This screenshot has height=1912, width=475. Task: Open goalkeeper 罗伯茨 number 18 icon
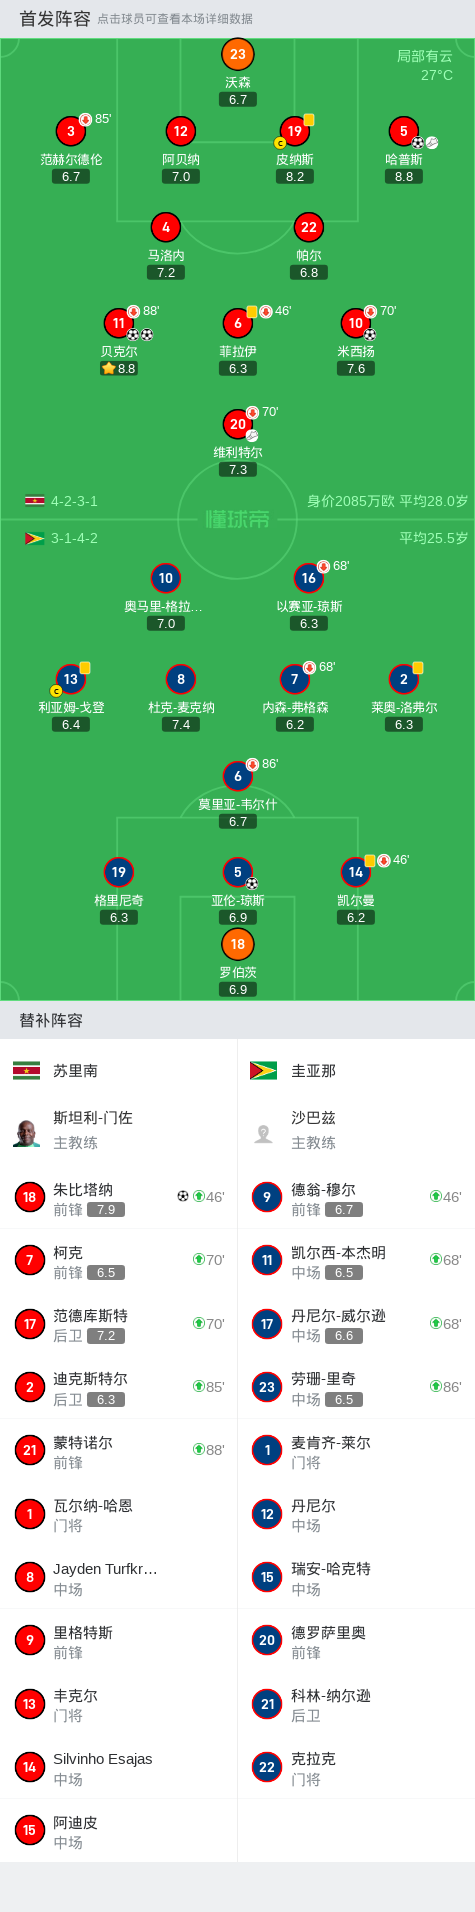point(237,944)
